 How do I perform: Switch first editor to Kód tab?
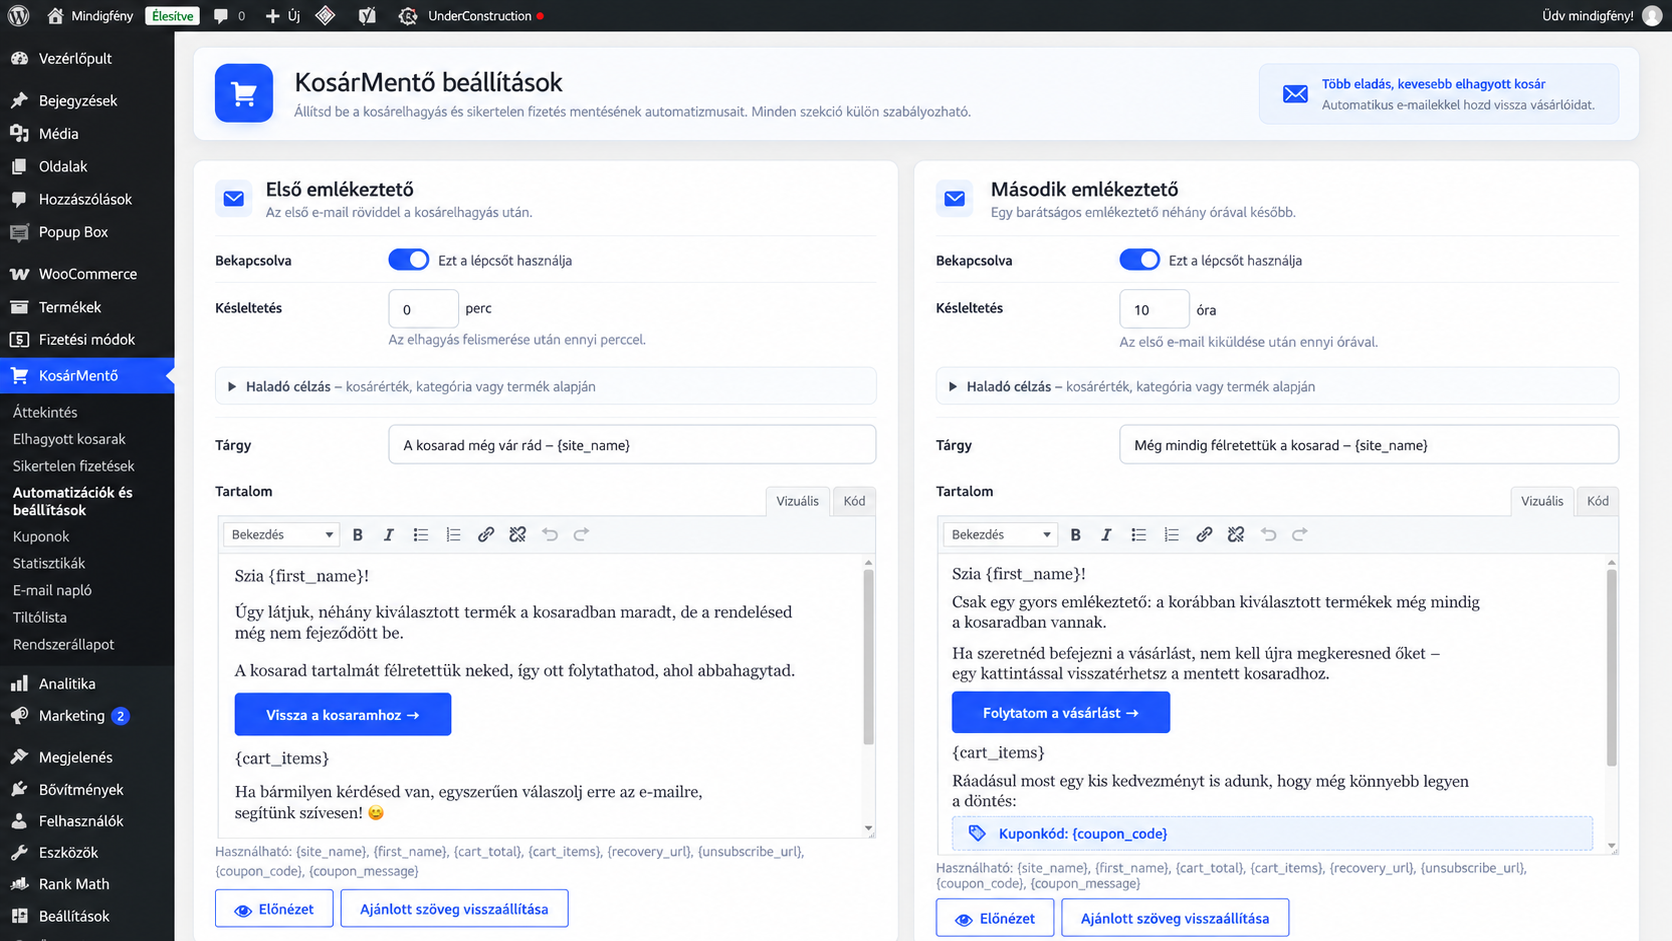(854, 501)
